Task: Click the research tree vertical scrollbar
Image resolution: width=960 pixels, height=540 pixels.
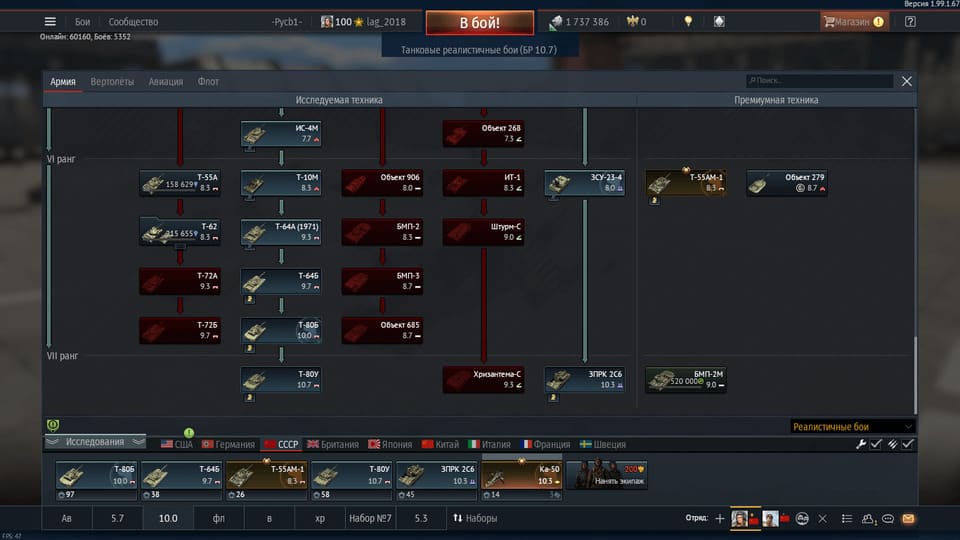Action: click(915, 375)
